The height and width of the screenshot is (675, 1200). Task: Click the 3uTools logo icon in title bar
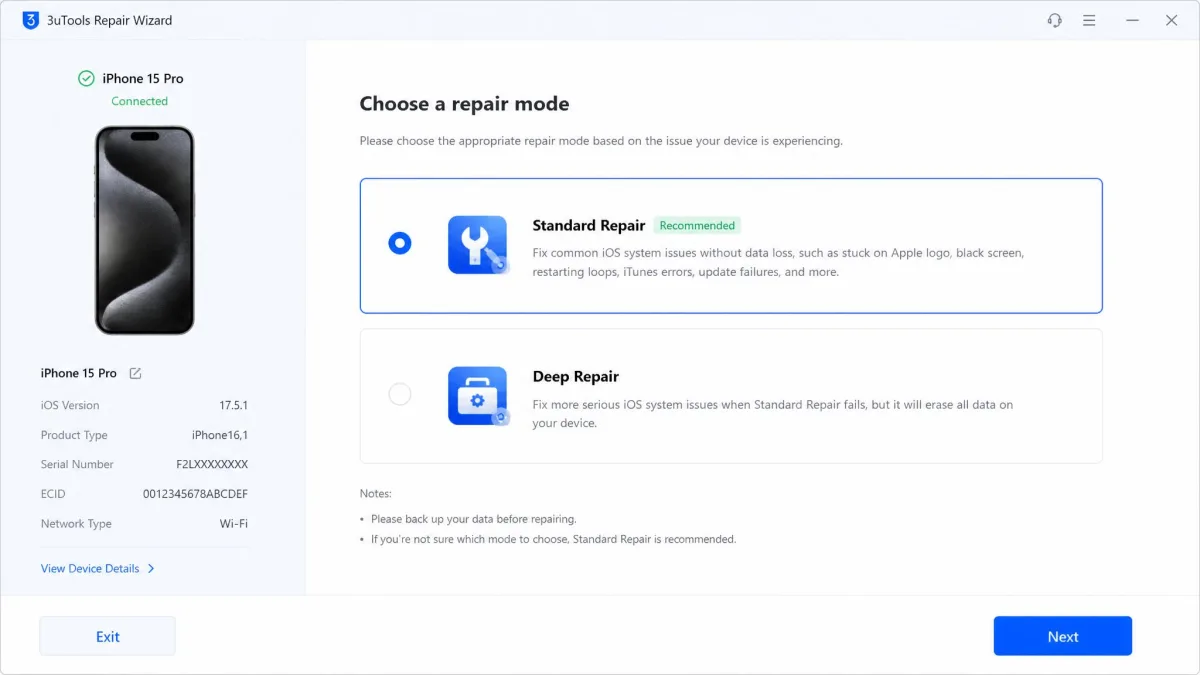[30, 20]
